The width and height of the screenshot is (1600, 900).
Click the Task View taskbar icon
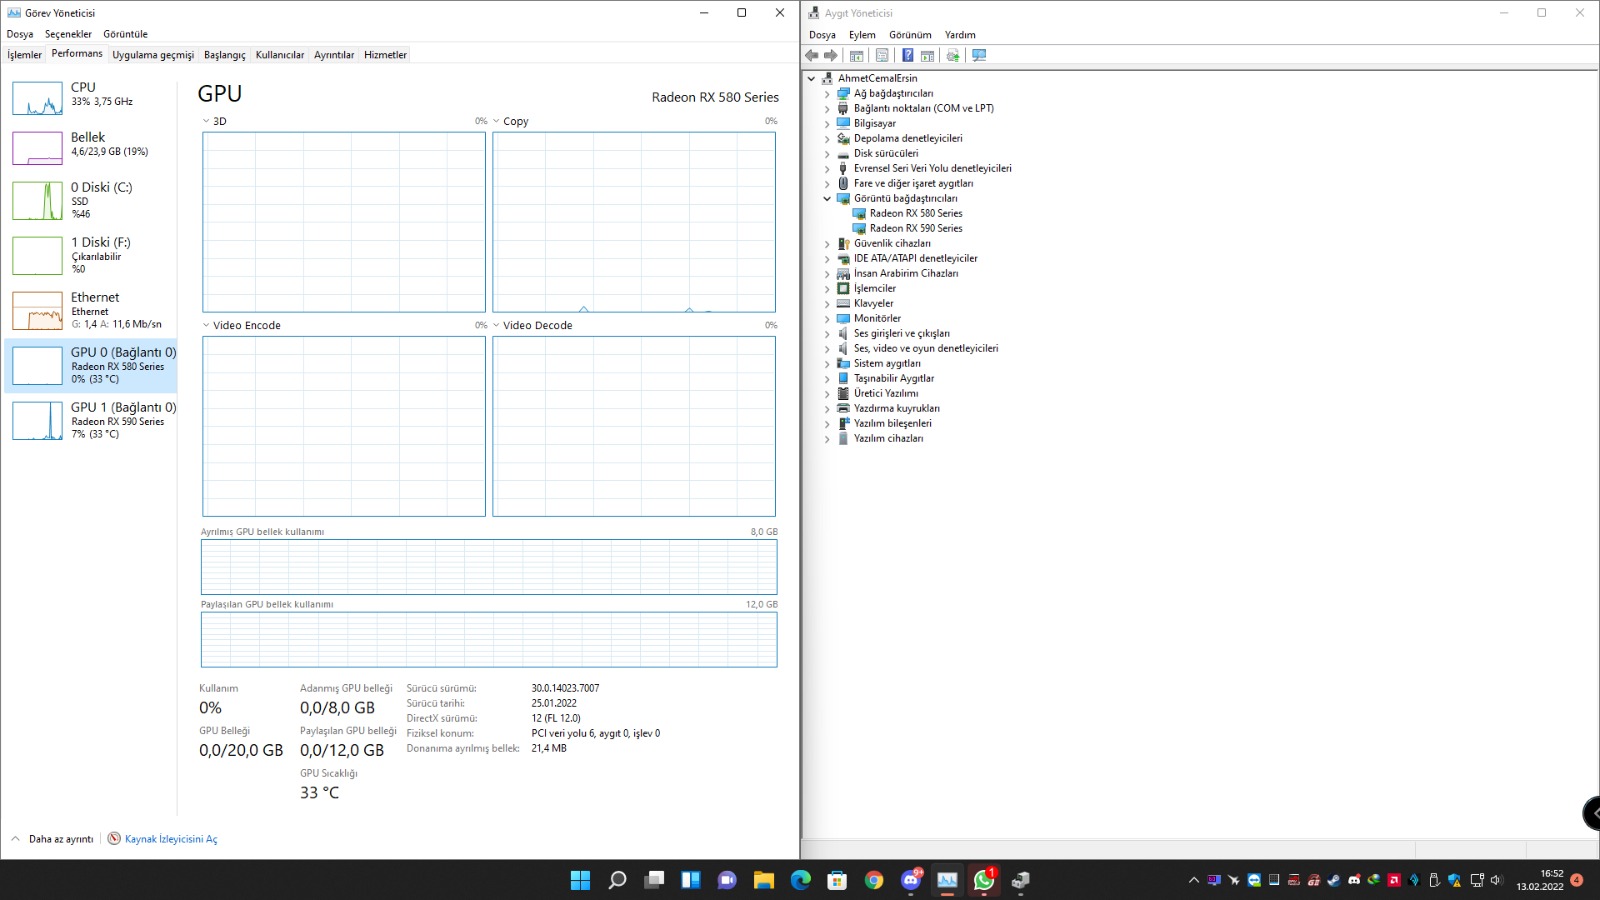pyautogui.click(x=654, y=880)
